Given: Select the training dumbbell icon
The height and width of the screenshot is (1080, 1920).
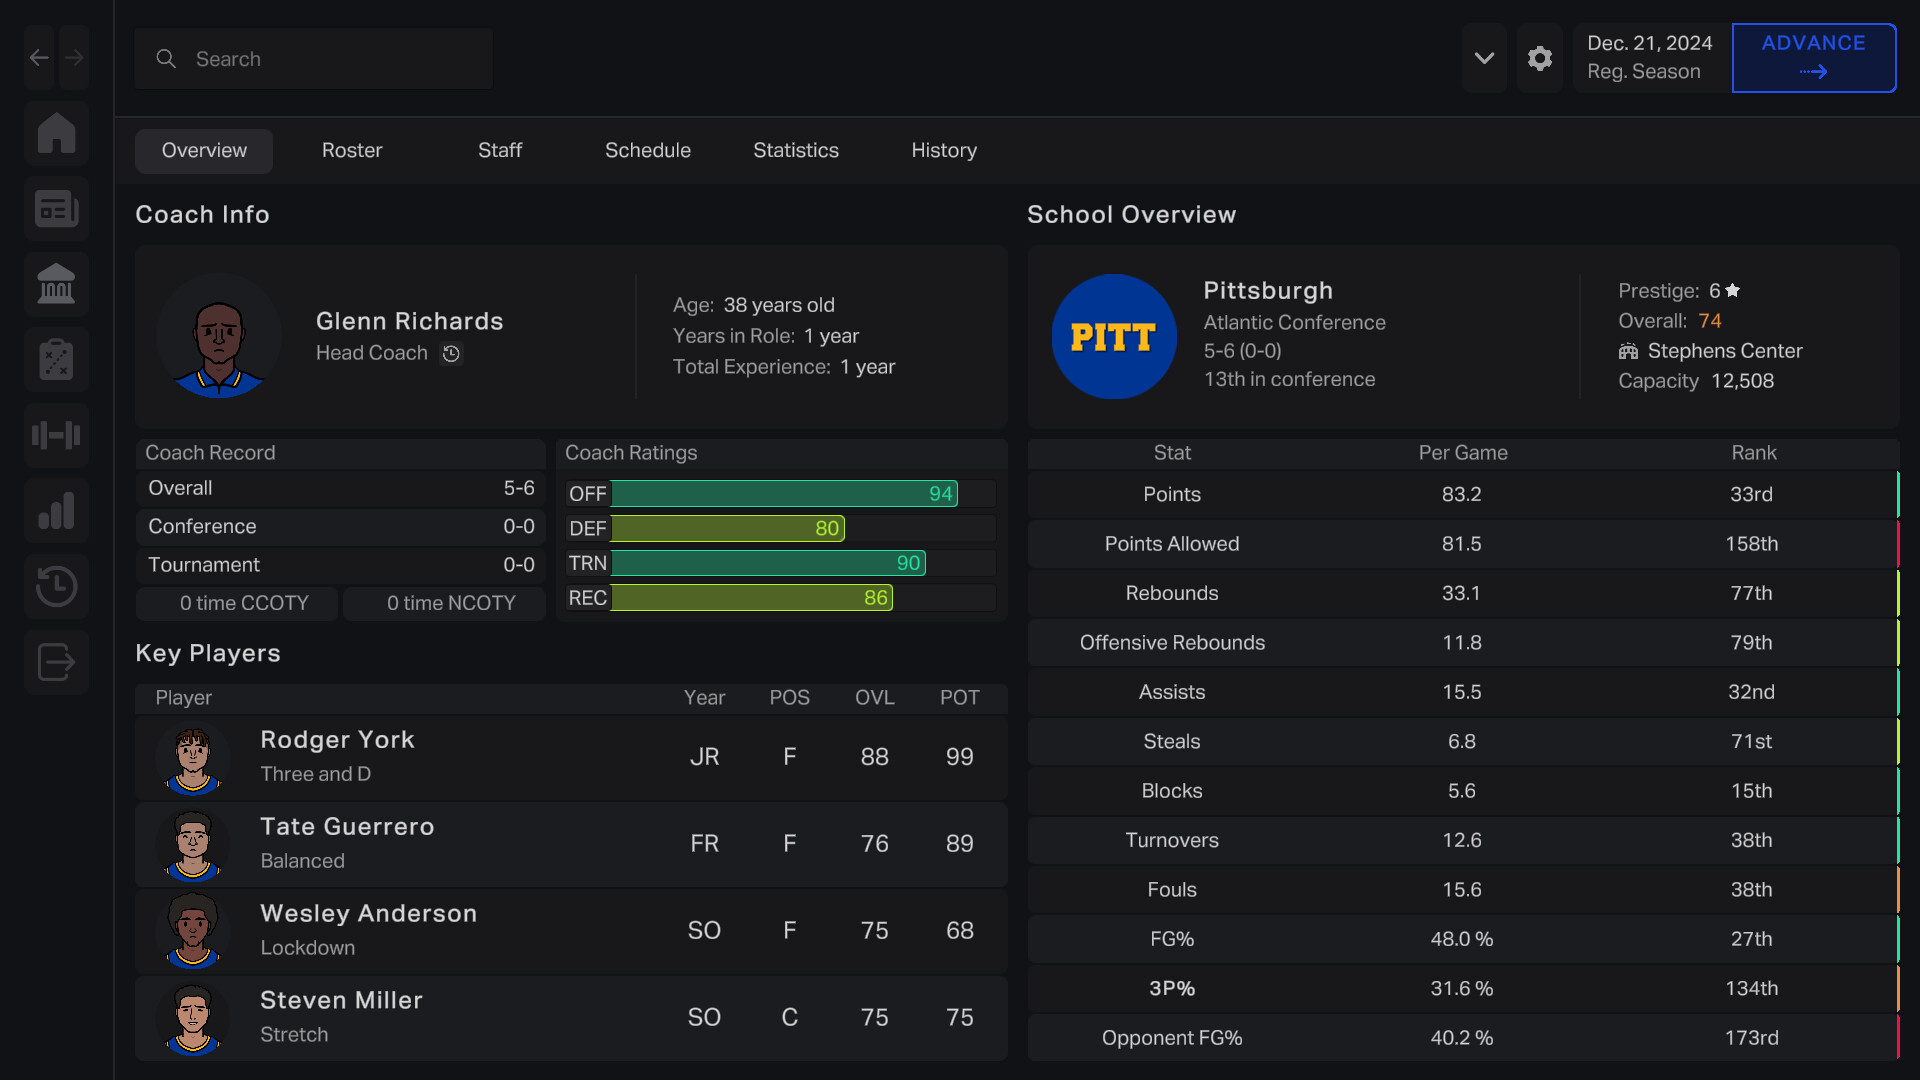Looking at the screenshot, I should 56,435.
